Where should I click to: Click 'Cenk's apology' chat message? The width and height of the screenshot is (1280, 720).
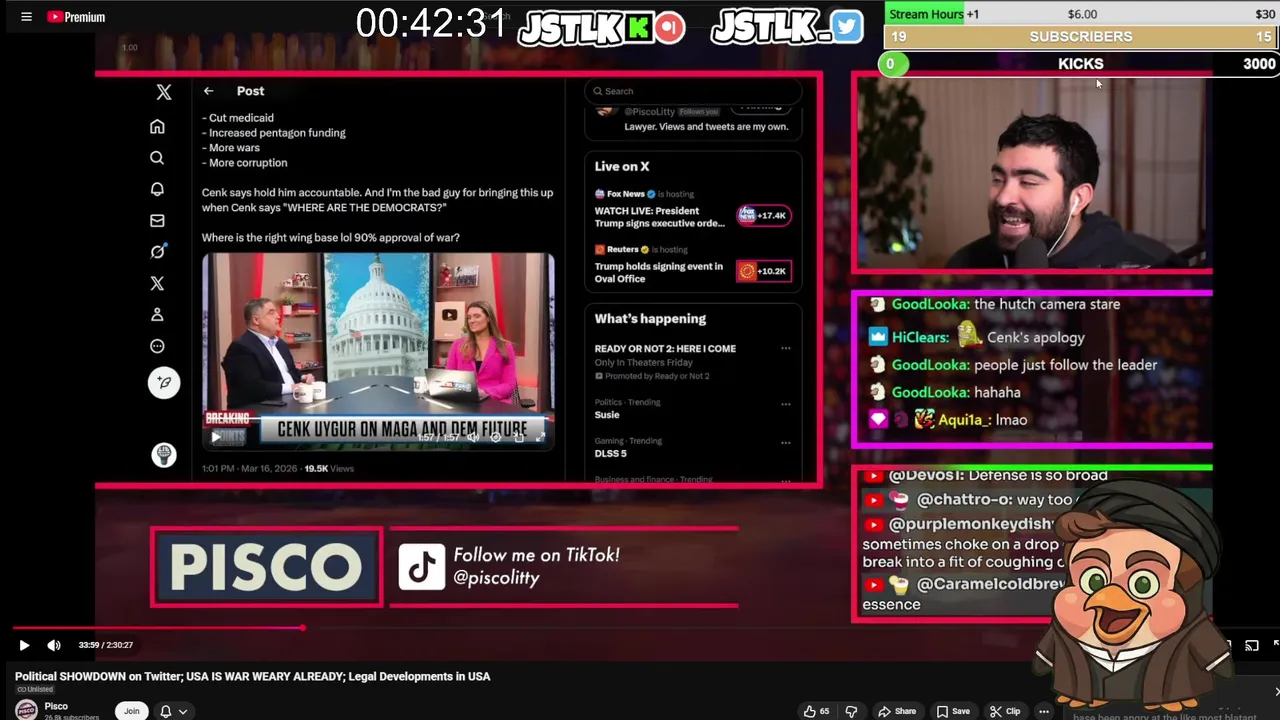[x=1035, y=338]
